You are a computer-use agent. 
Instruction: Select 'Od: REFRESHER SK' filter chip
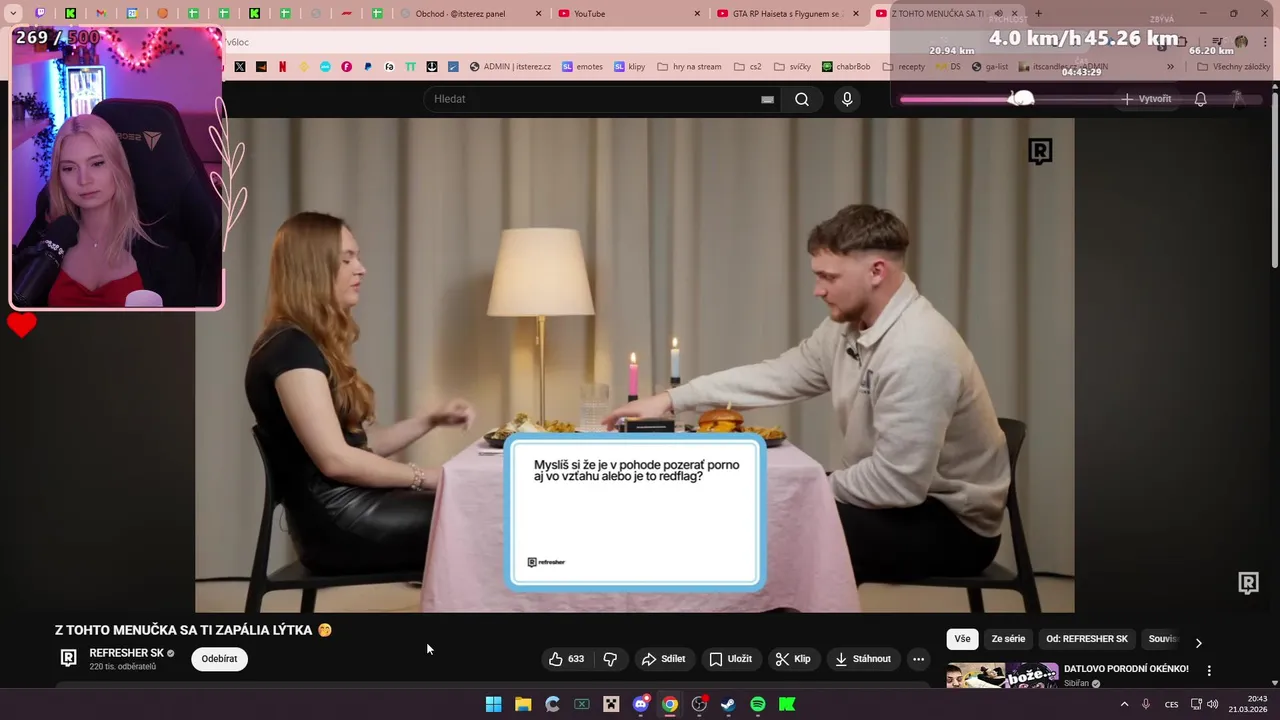click(1086, 639)
